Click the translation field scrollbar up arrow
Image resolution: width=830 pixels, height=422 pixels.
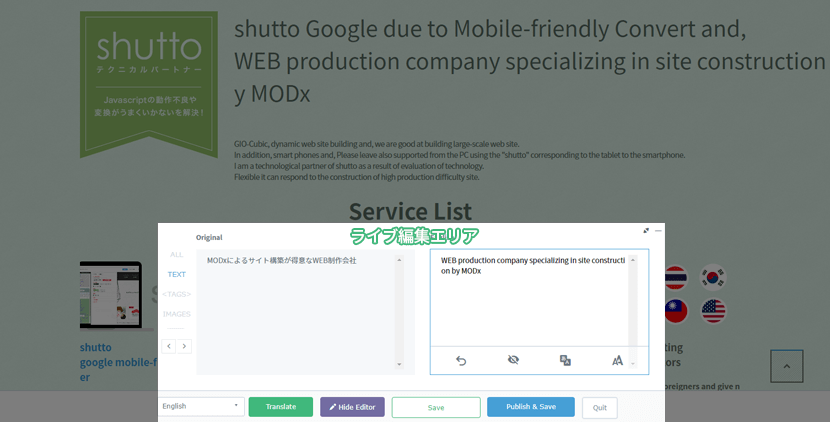(x=633, y=260)
